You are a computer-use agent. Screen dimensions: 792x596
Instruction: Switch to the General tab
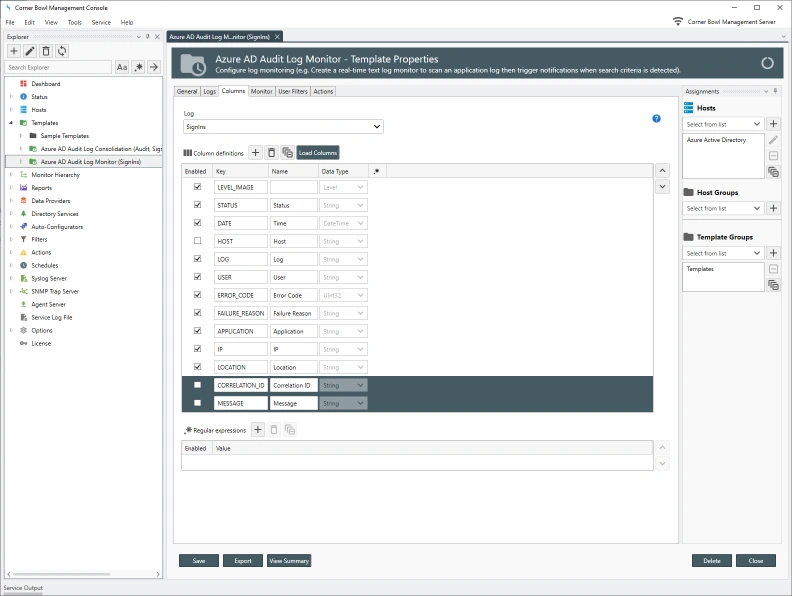187,91
